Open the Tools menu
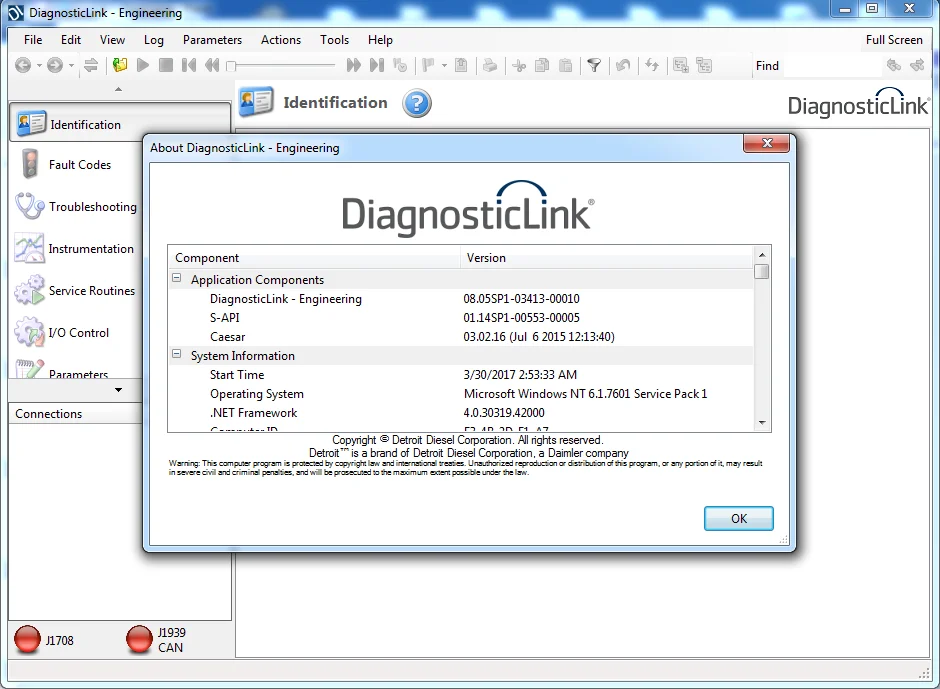 point(334,40)
